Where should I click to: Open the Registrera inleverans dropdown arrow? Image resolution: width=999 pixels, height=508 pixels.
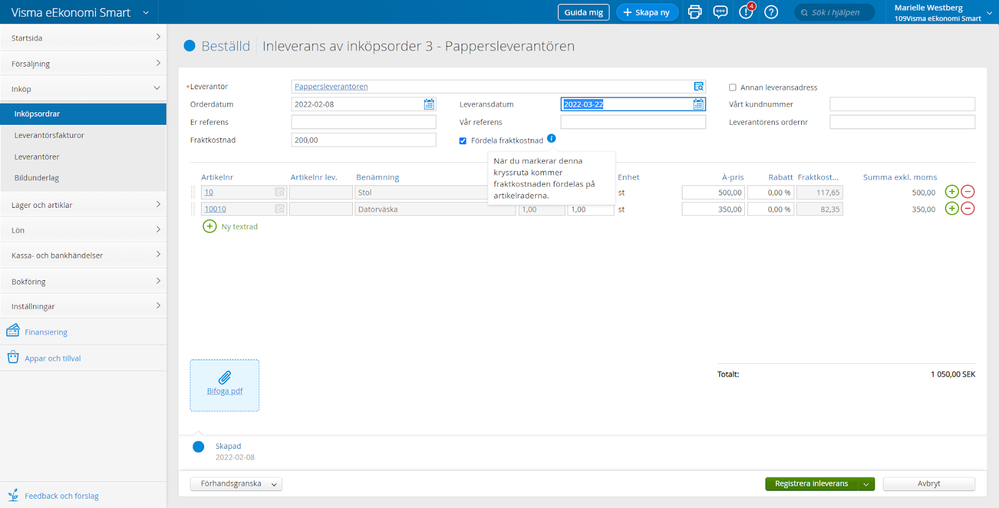point(866,484)
